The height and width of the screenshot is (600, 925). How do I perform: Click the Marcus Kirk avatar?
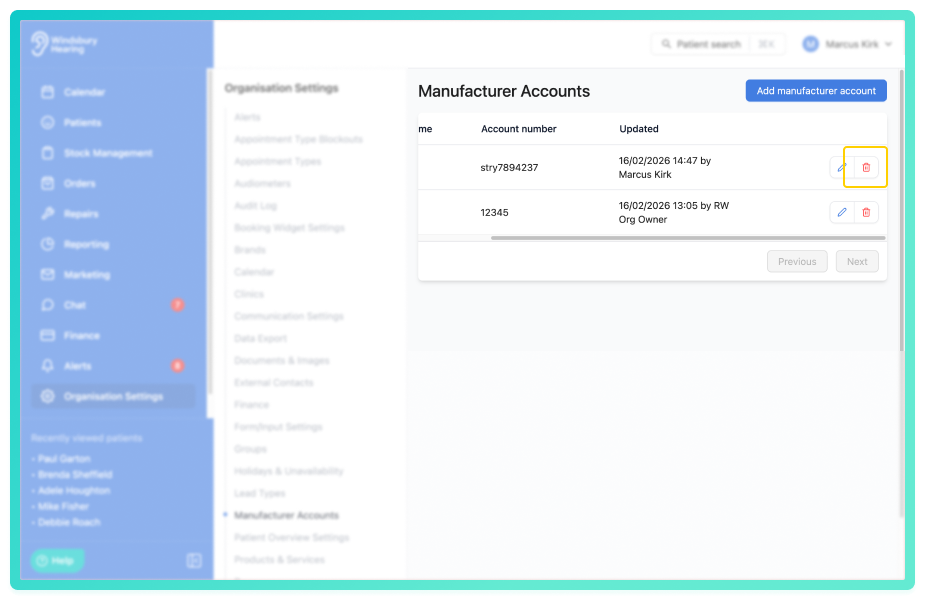[x=811, y=44]
